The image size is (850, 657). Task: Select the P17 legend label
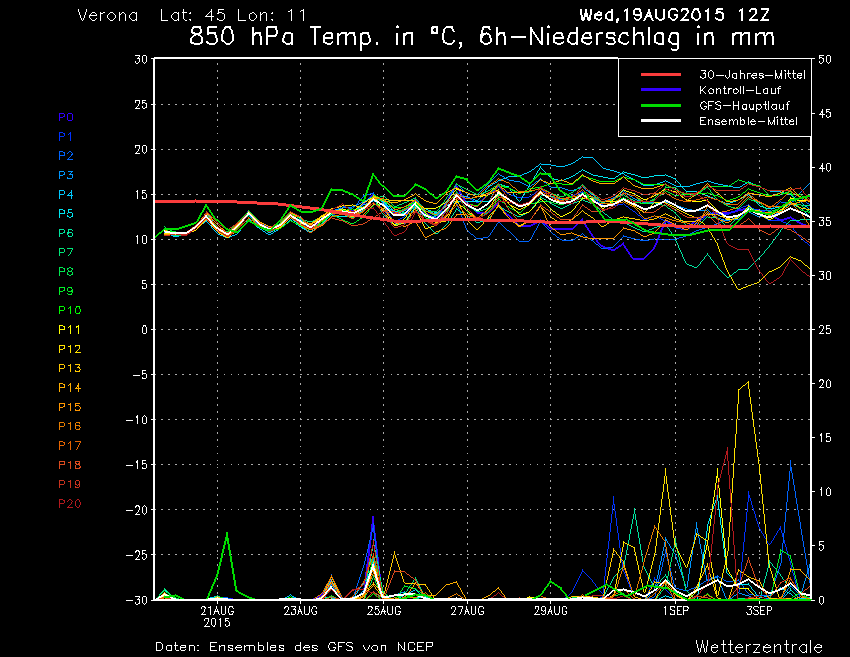point(70,446)
